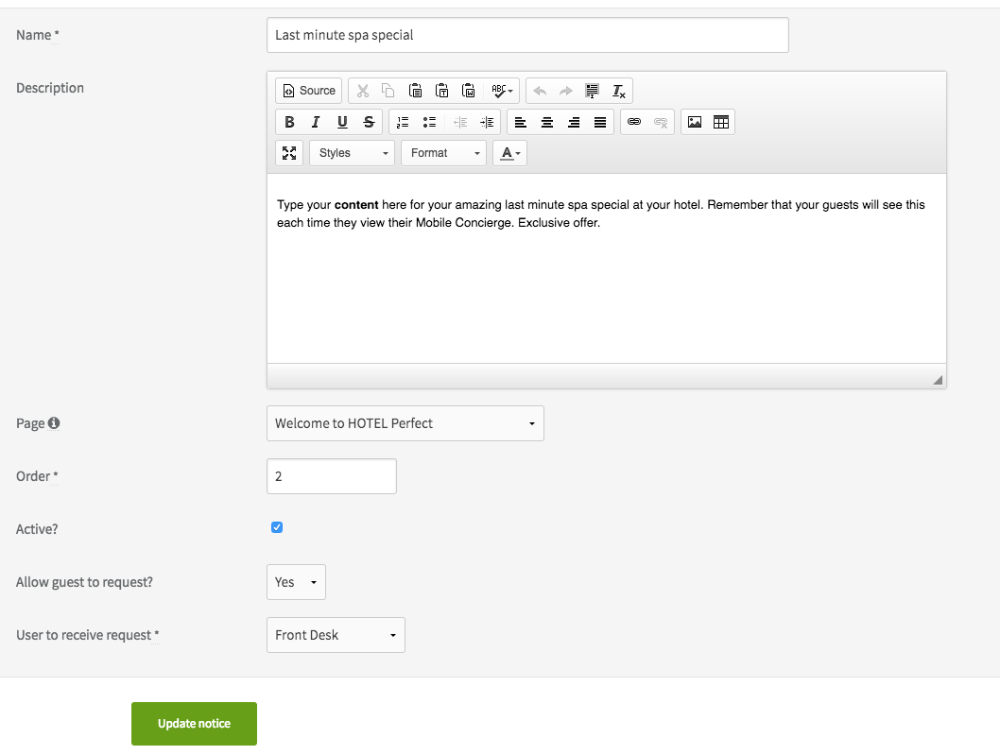Click the Name input field
1000x755 pixels.
click(x=527, y=35)
